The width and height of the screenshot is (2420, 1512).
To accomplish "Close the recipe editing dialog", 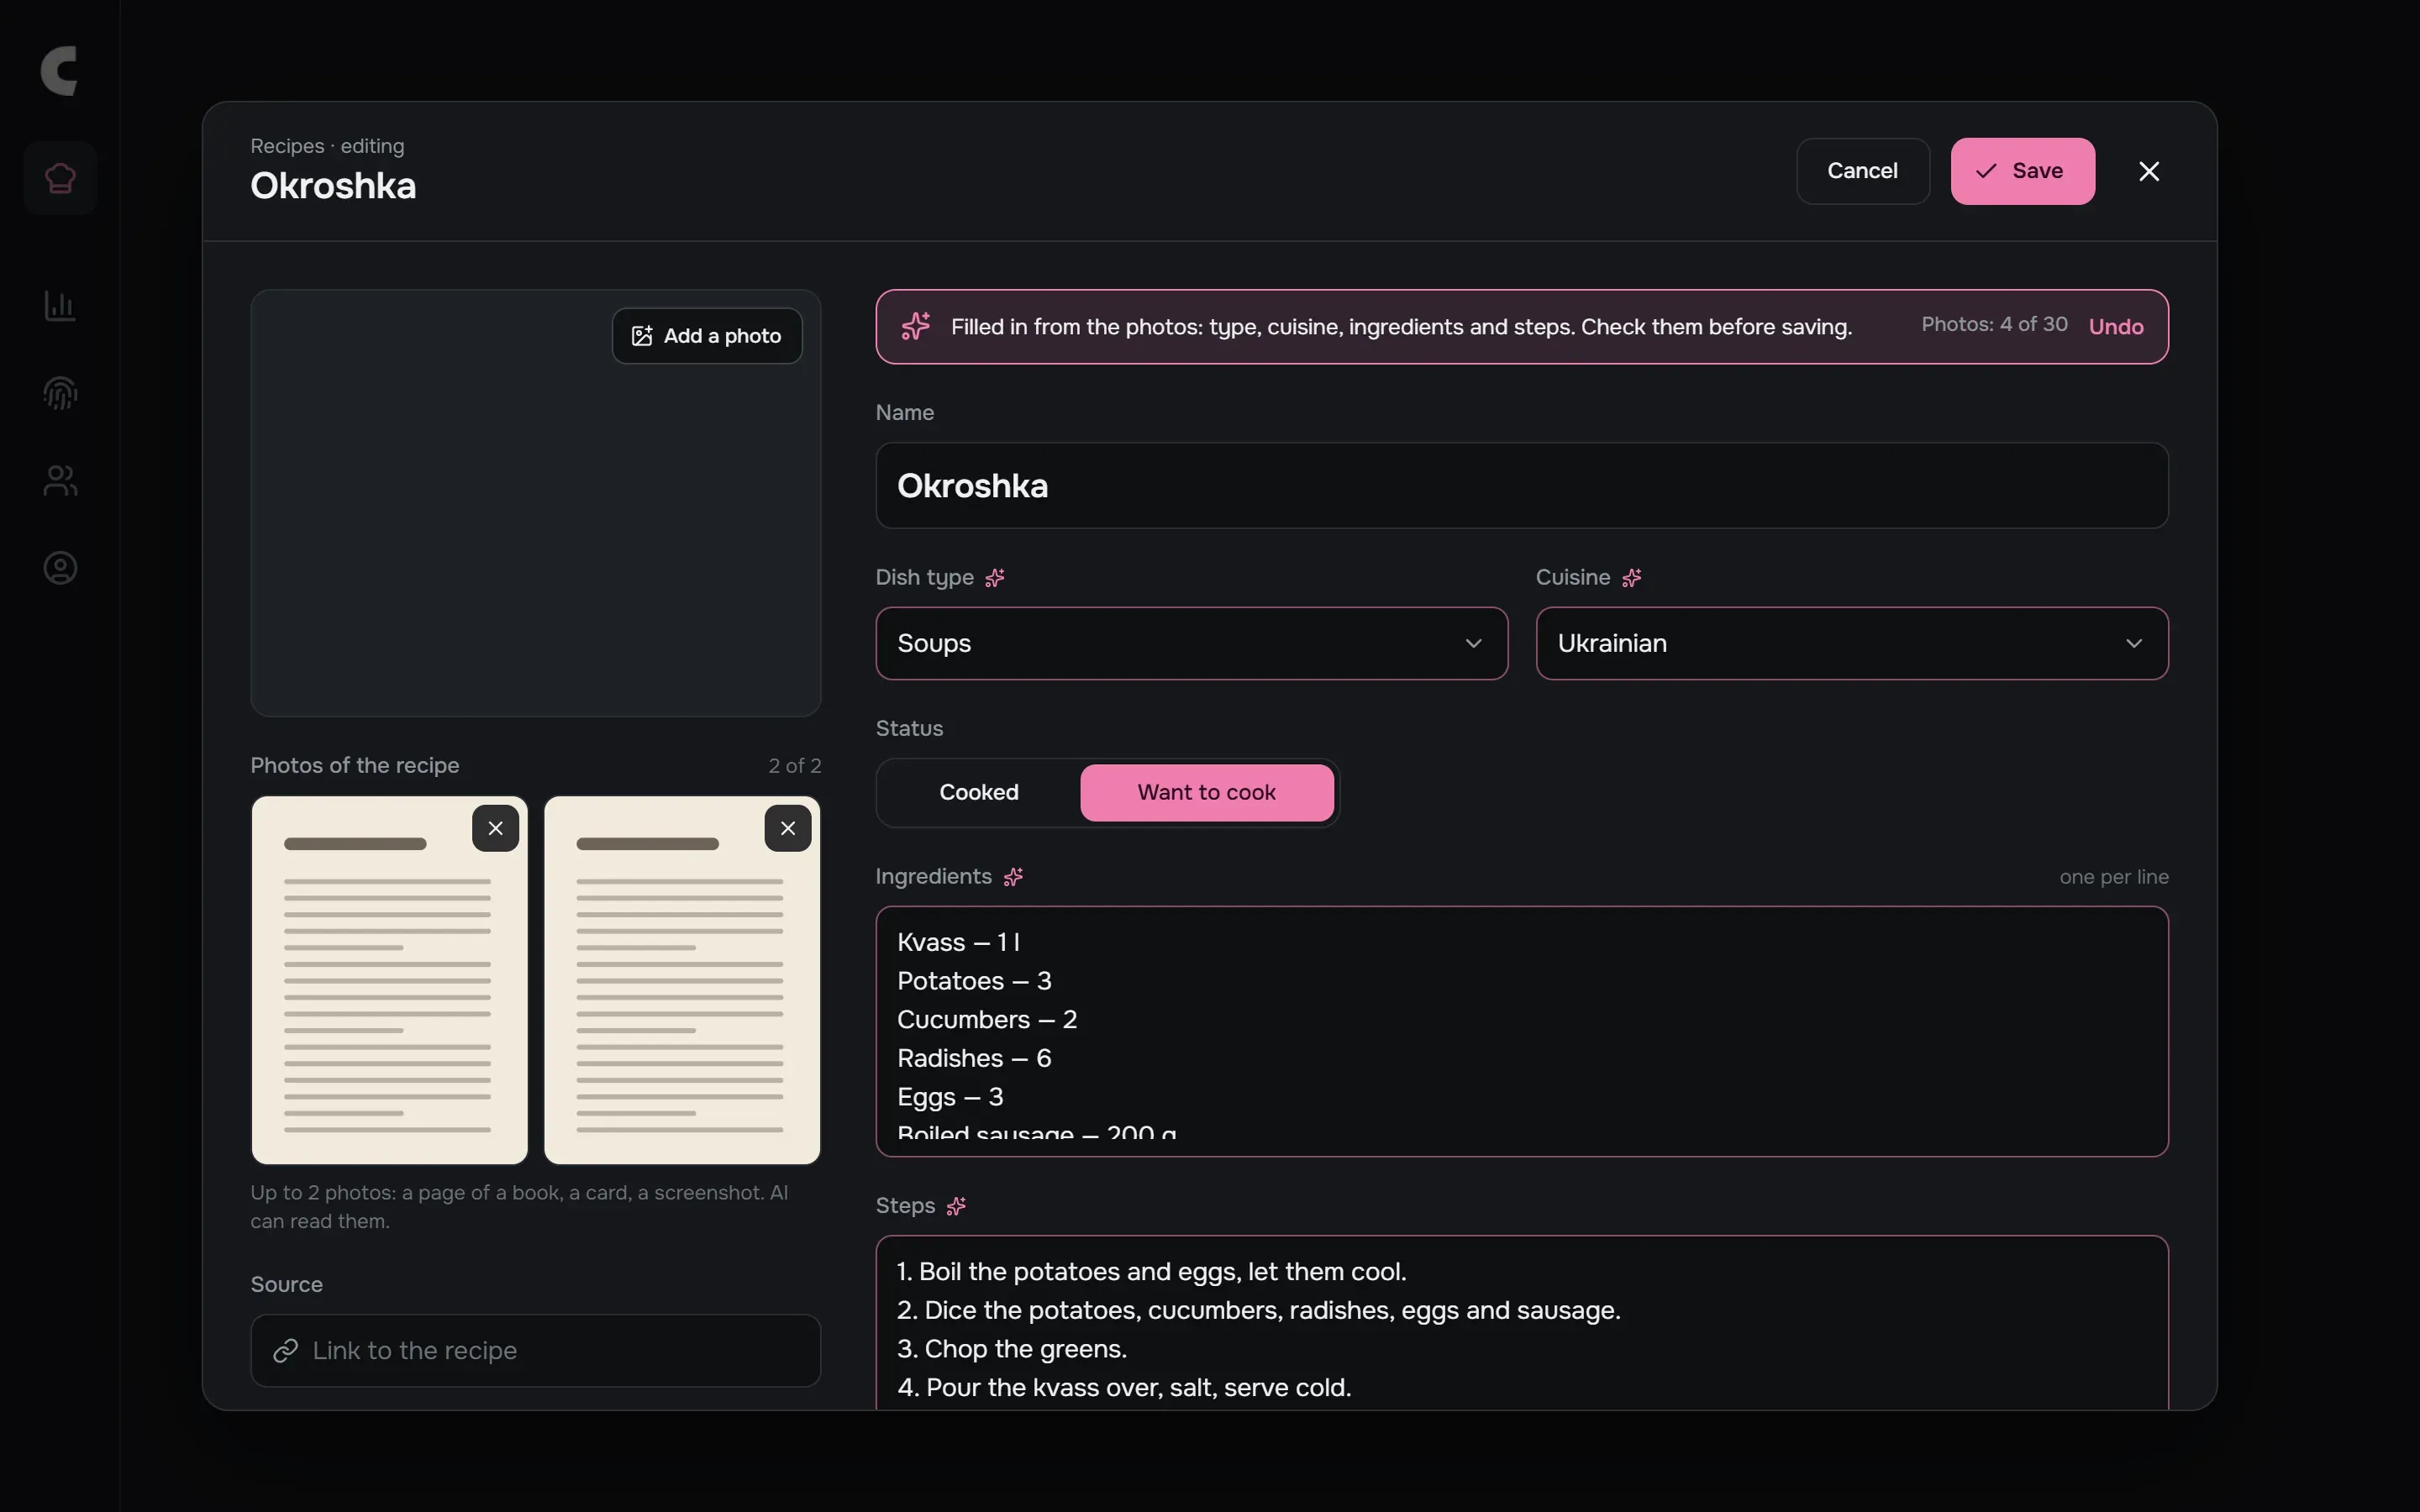I will tap(2149, 171).
